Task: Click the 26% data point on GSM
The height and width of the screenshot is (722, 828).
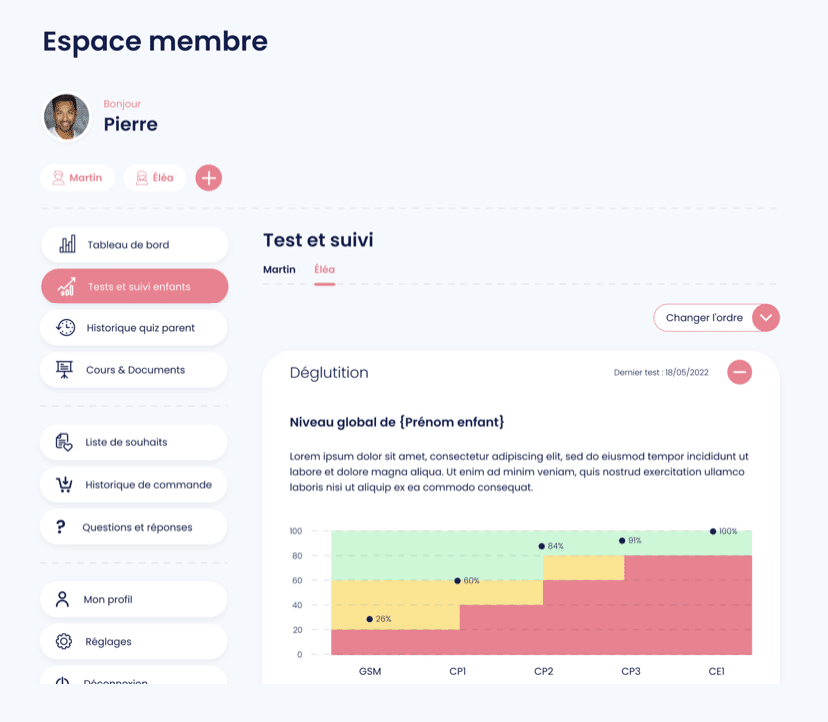Action: (370, 619)
